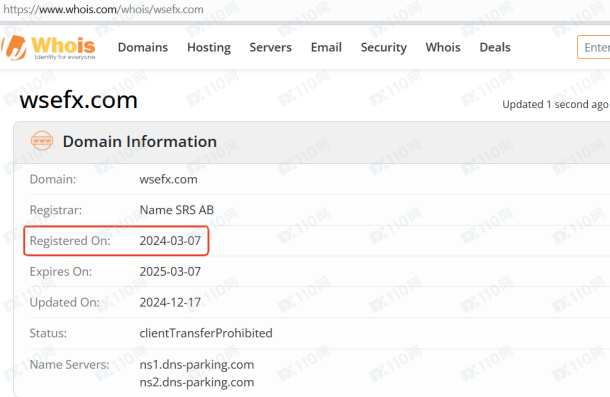Viewport: 610px width, 397px height.
Task: Select the registrar value Name SRS AB
Action: 177,210
